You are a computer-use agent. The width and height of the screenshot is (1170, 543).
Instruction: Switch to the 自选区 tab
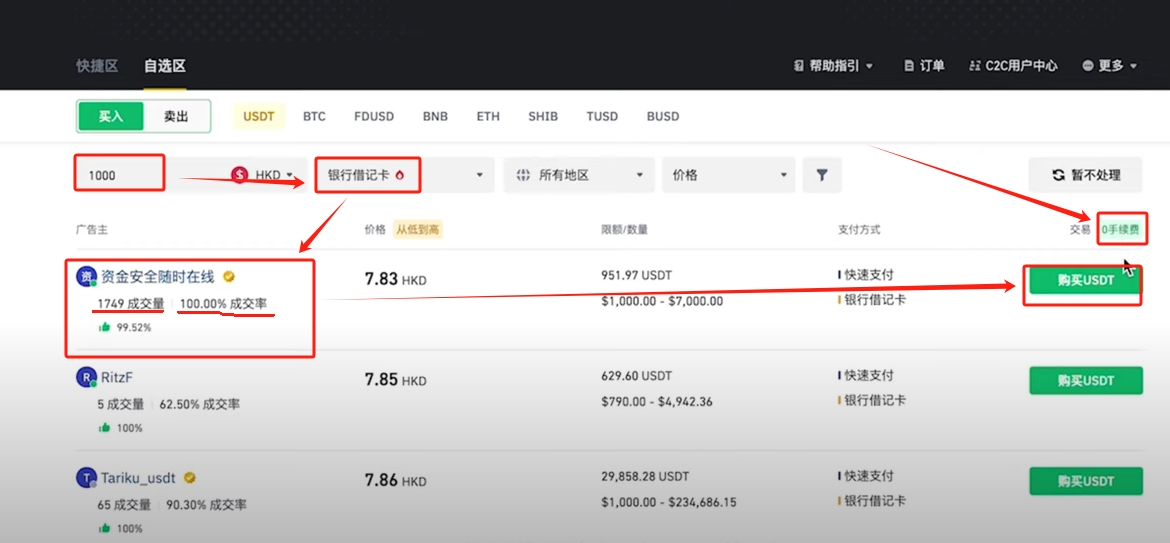(165, 66)
